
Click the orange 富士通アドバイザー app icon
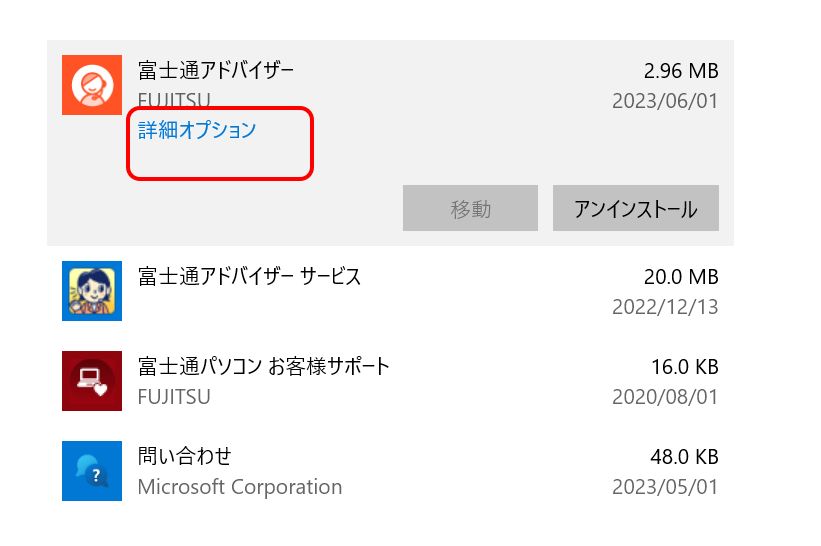click(92, 85)
